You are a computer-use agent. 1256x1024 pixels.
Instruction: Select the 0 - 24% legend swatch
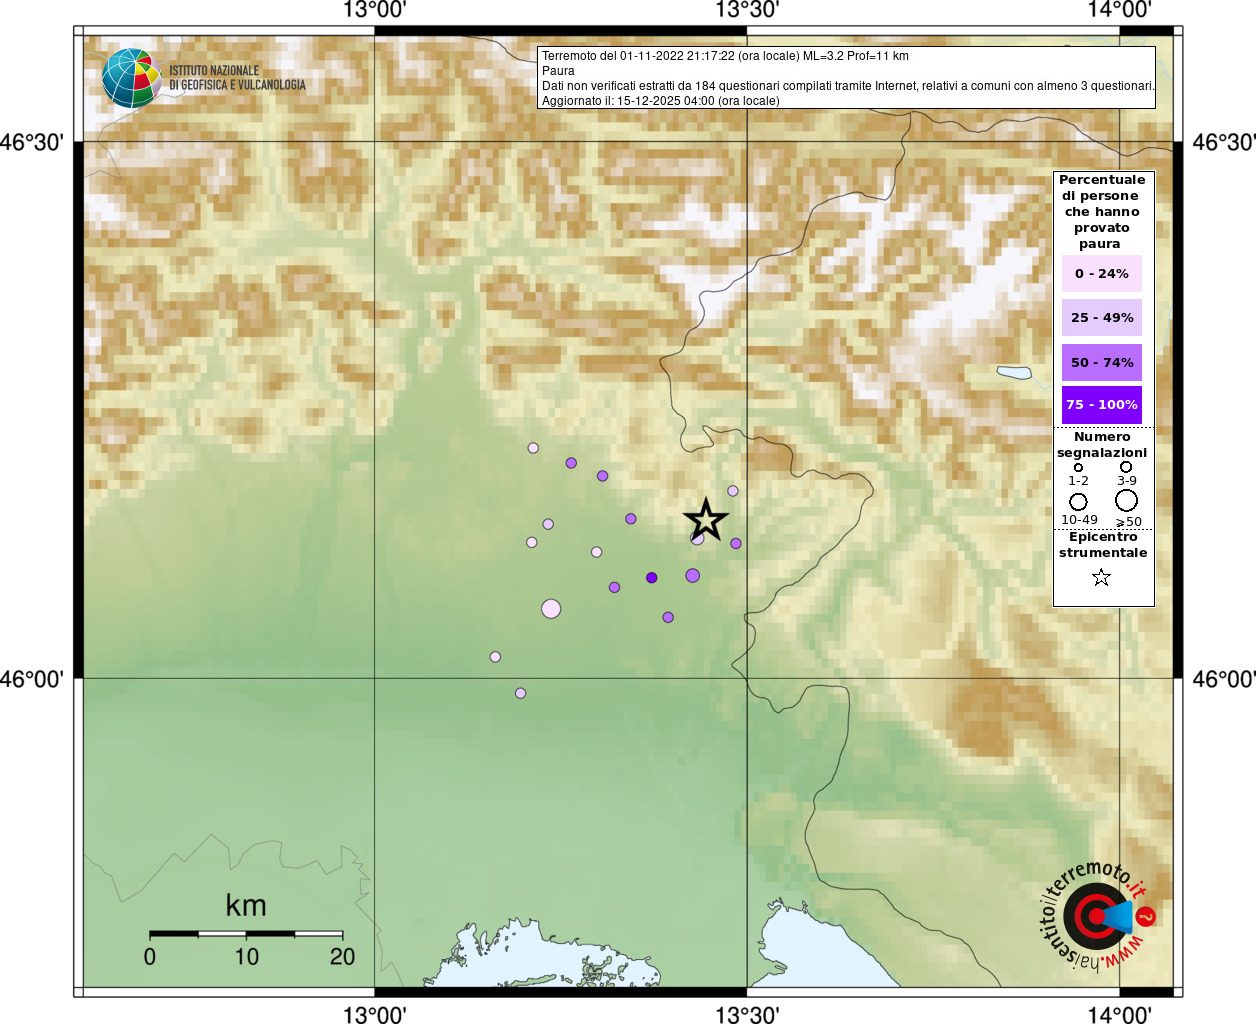pos(1102,273)
